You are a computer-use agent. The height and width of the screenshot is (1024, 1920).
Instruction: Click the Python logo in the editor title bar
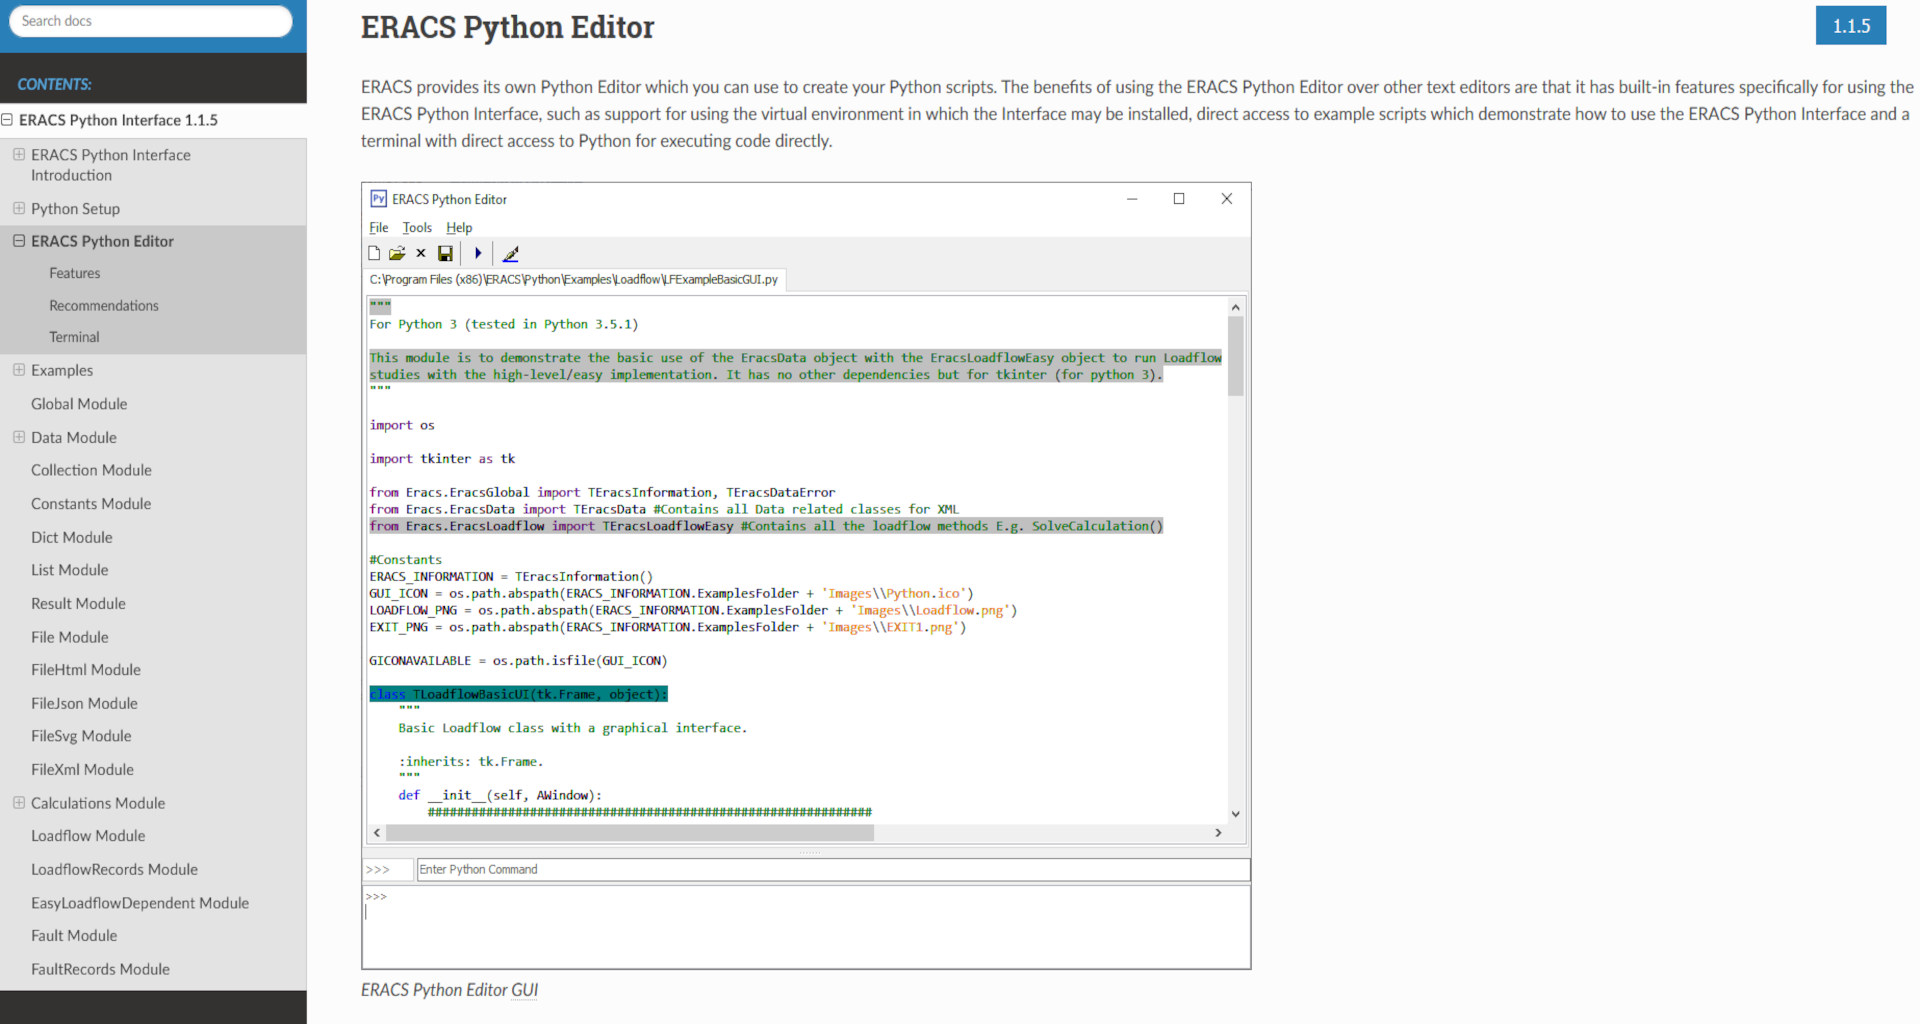point(377,199)
